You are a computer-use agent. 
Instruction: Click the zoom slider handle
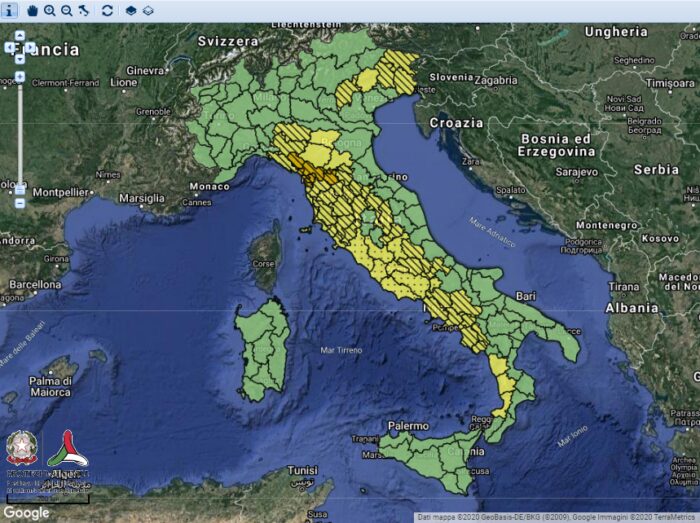(x=20, y=190)
